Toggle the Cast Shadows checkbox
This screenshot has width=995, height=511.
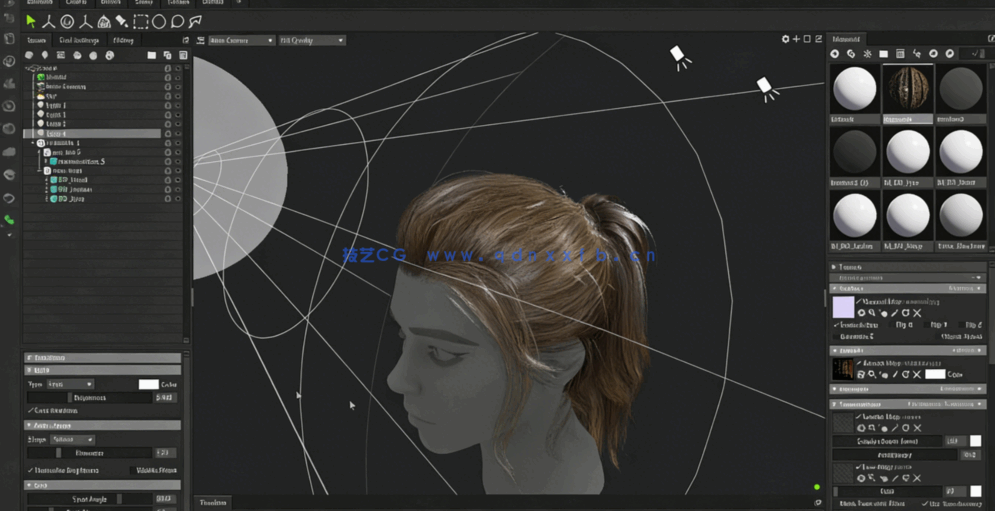(31, 411)
